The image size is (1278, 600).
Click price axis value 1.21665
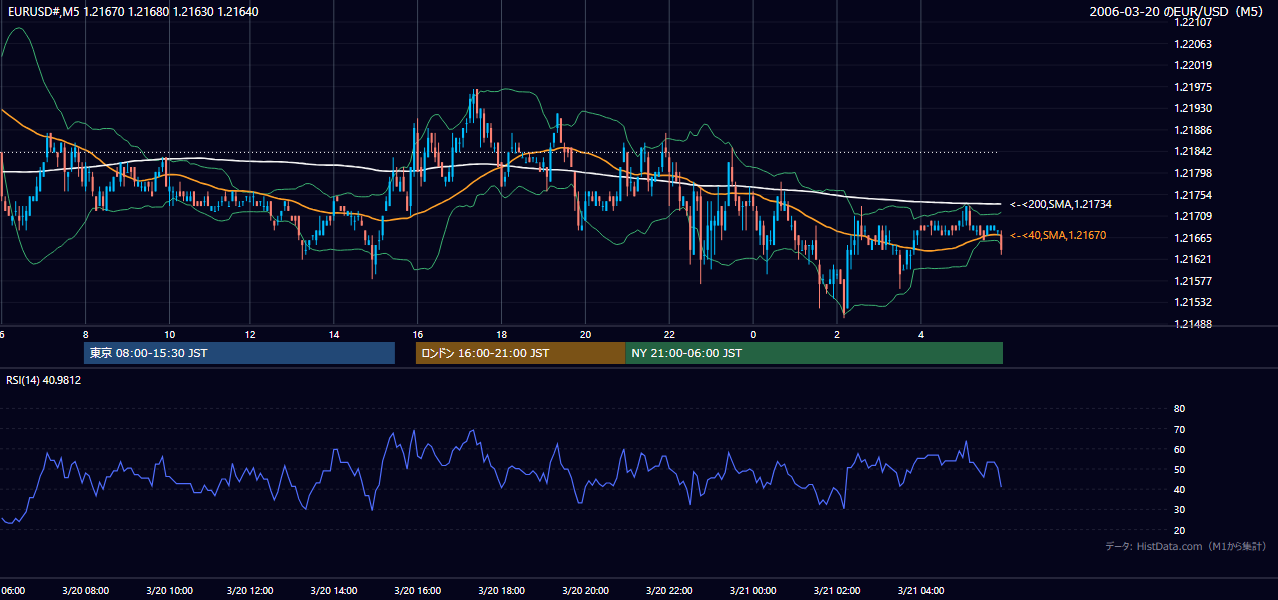pyautogui.click(x=1191, y=238)
